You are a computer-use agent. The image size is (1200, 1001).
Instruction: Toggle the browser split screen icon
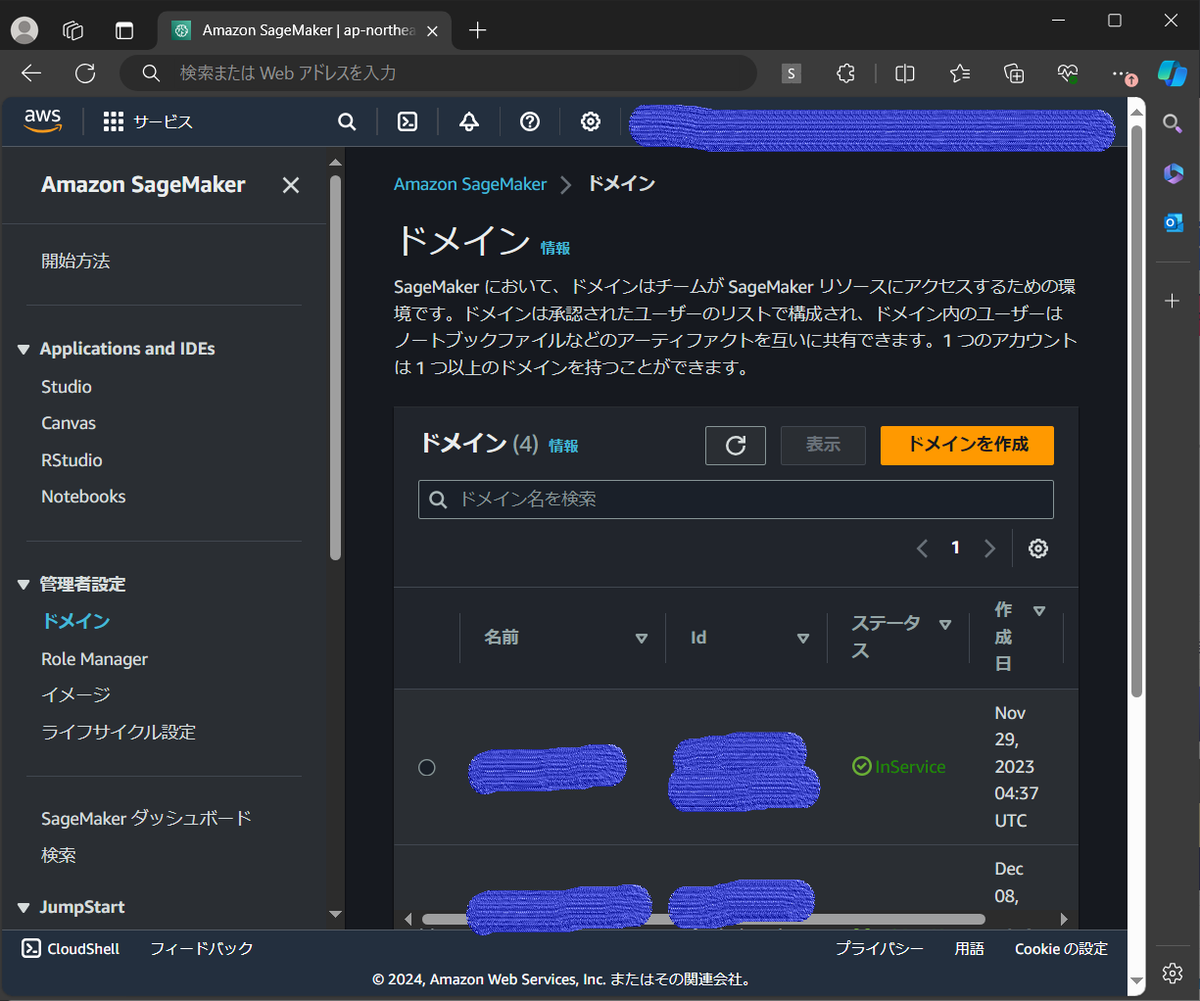pos(905,73)
